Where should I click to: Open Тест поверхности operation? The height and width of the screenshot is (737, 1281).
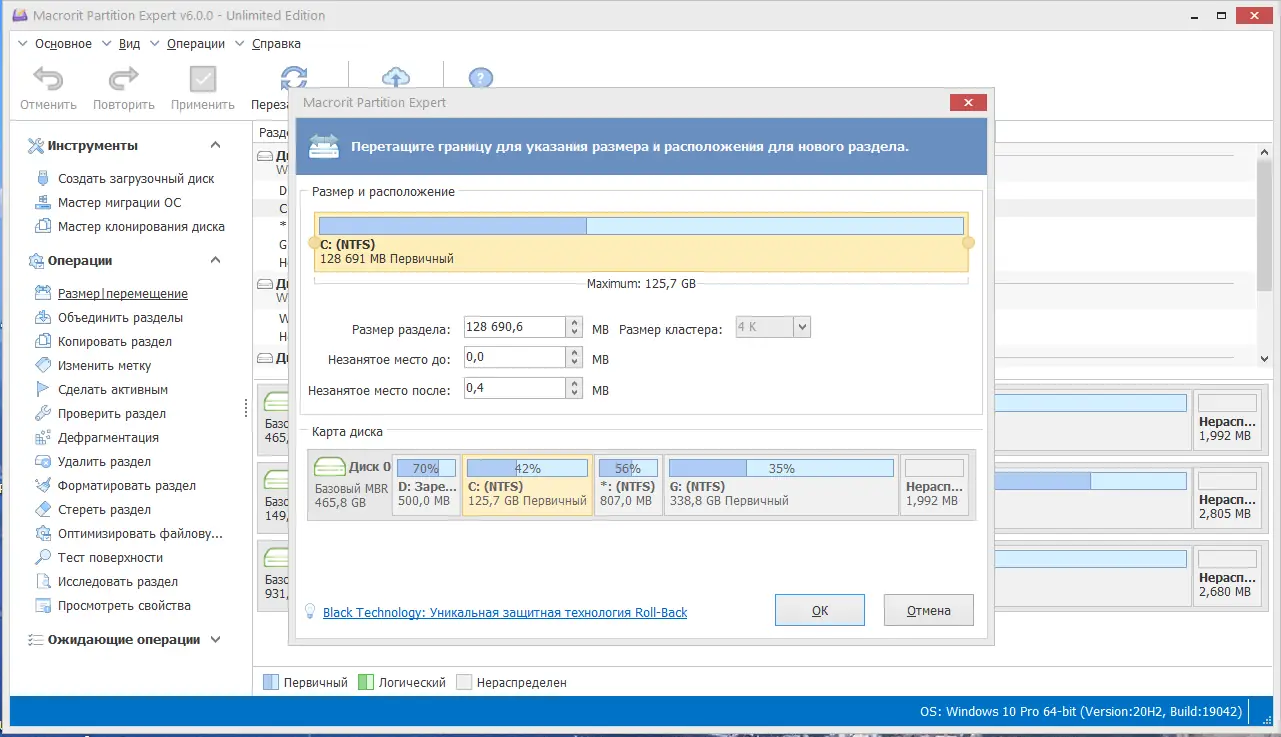point(110,558)
